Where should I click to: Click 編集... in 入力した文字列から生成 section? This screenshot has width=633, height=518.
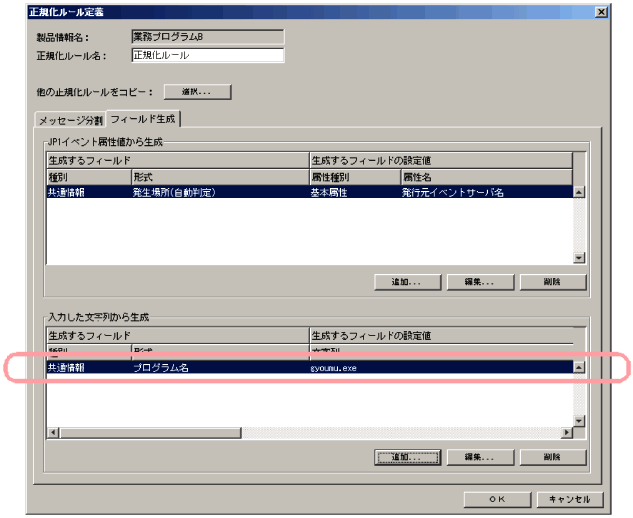(480, 457)
